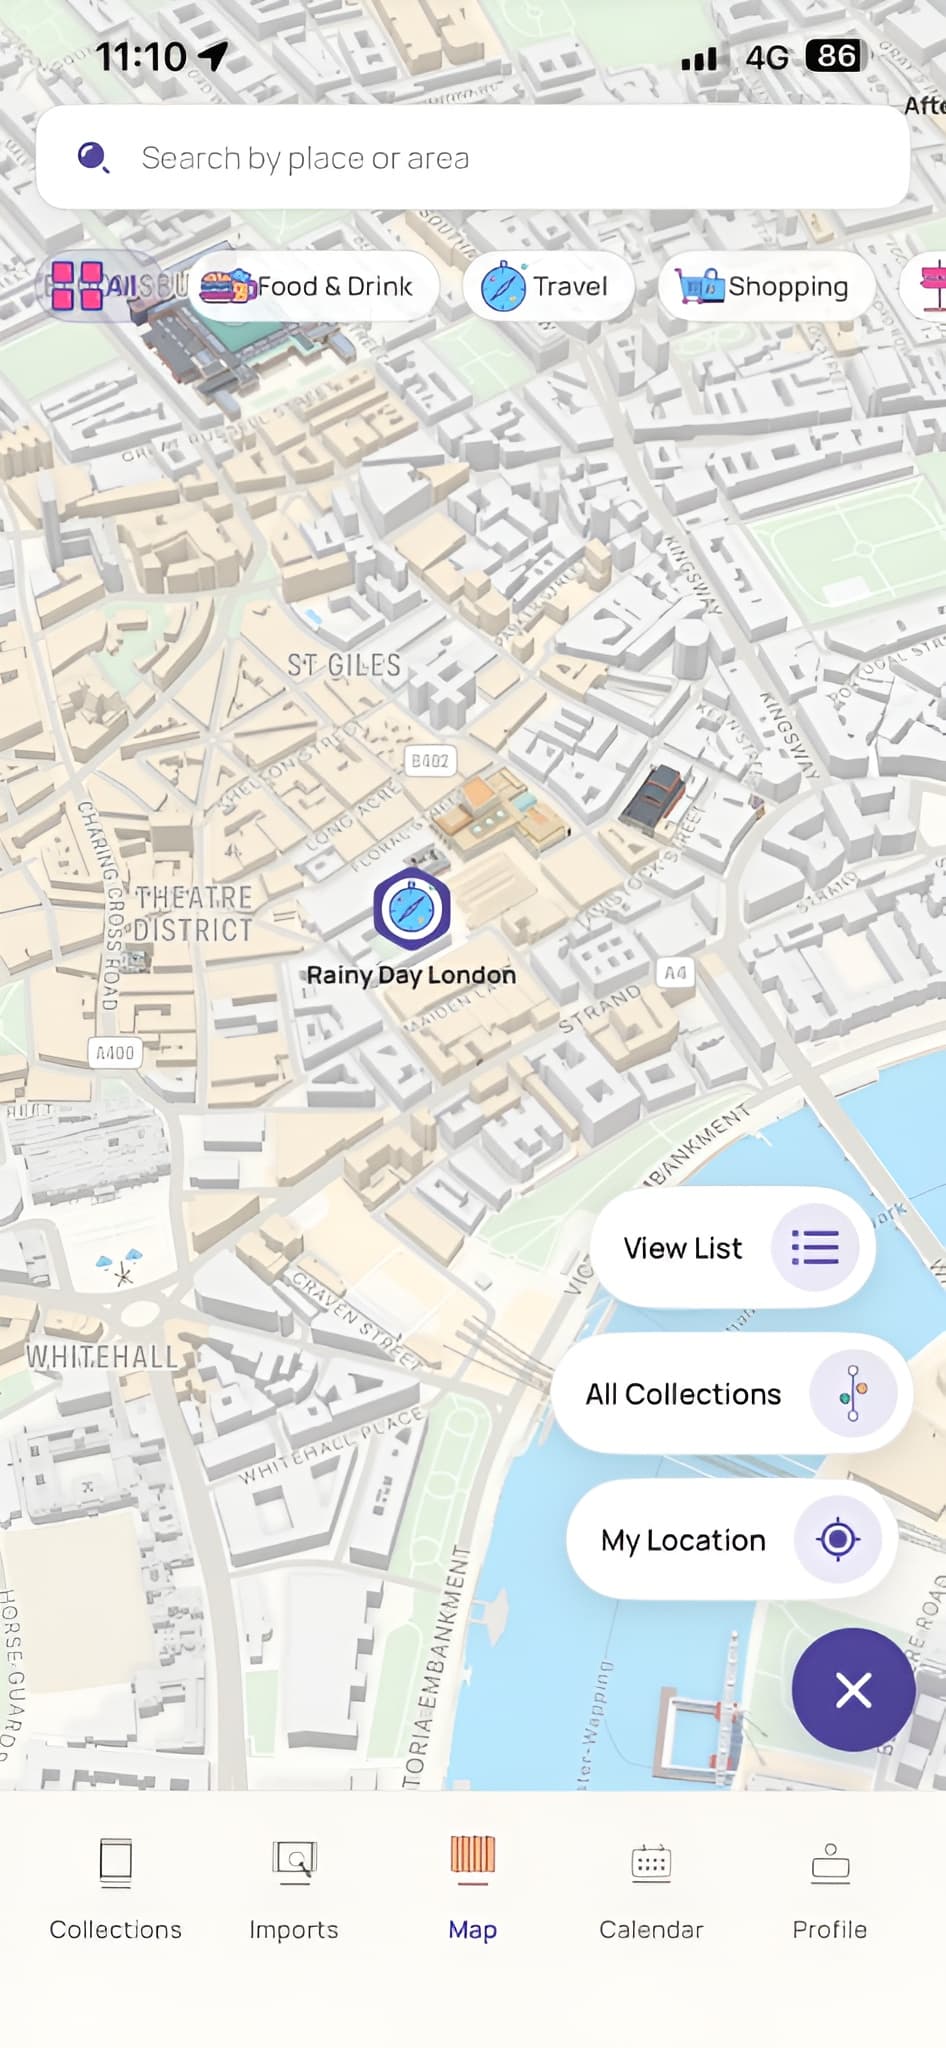
Task: Collapse the floating menu with X button
Action: click(853, 1690)
